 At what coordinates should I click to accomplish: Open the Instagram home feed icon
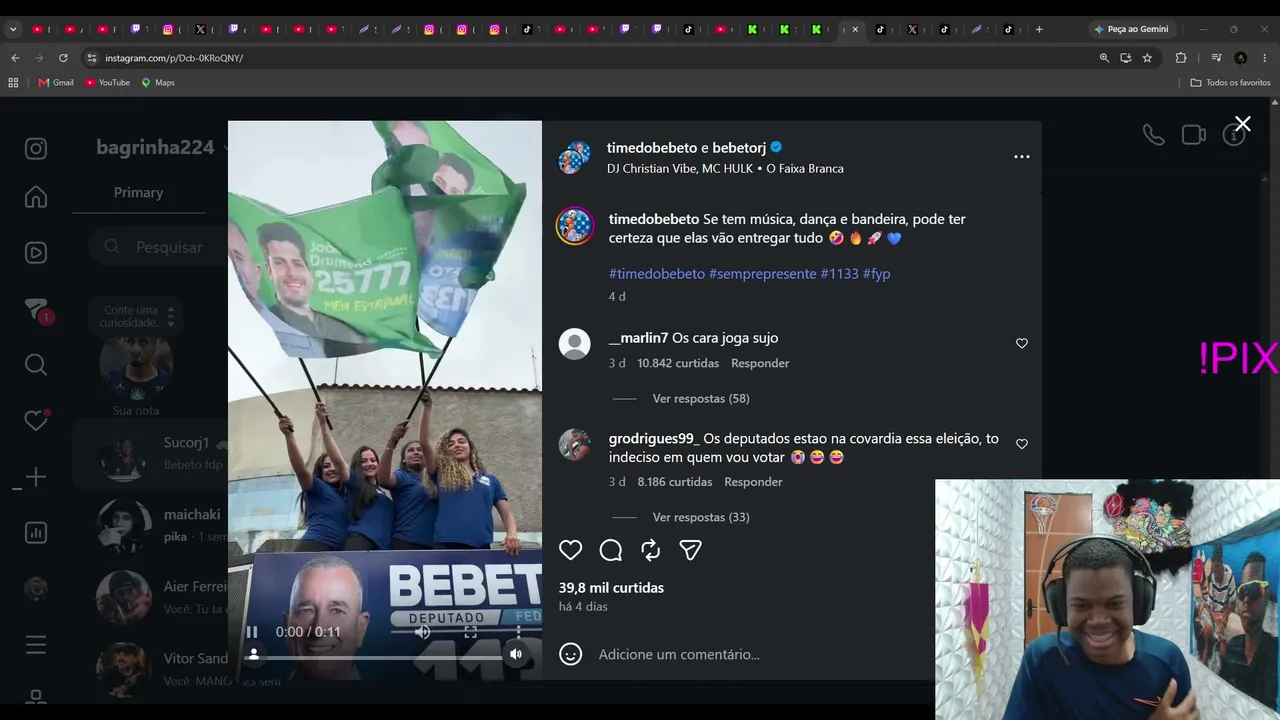pos(36,197)
